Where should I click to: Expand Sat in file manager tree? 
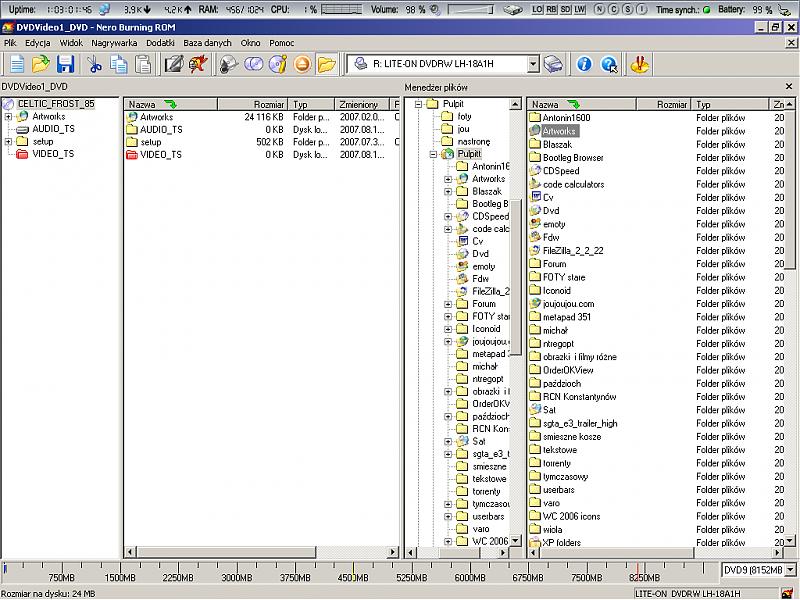pyautogui.click(x=448, y=441)
